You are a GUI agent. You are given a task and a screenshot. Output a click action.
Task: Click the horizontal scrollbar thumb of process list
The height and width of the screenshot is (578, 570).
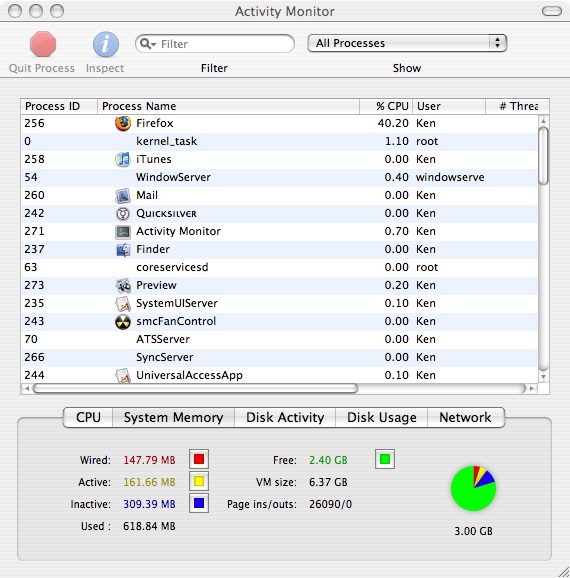[x=195, y=388]
